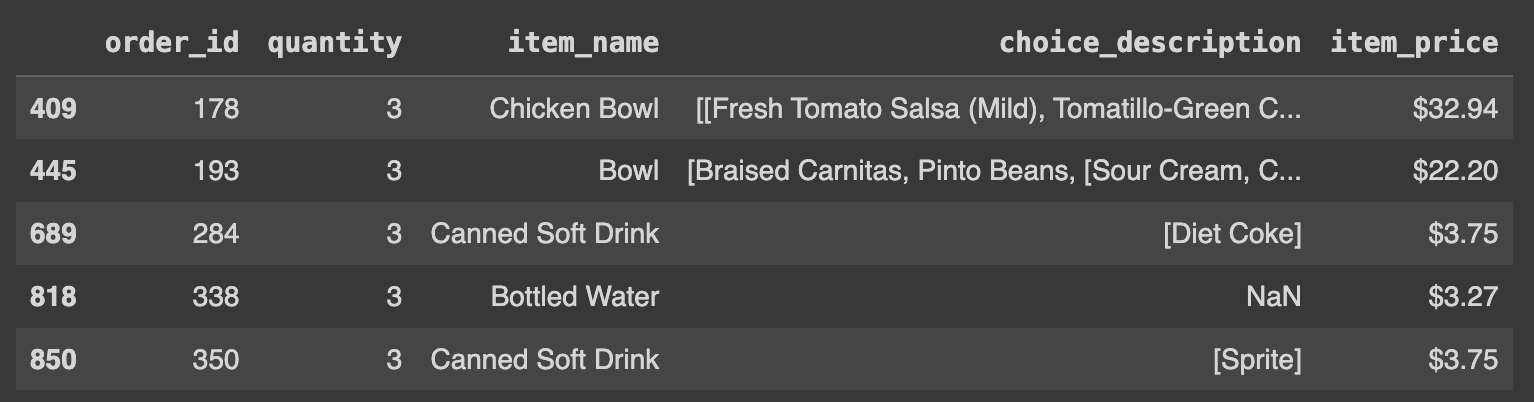
Task: Select the choice_description column header
Action: coord(1150,43)
